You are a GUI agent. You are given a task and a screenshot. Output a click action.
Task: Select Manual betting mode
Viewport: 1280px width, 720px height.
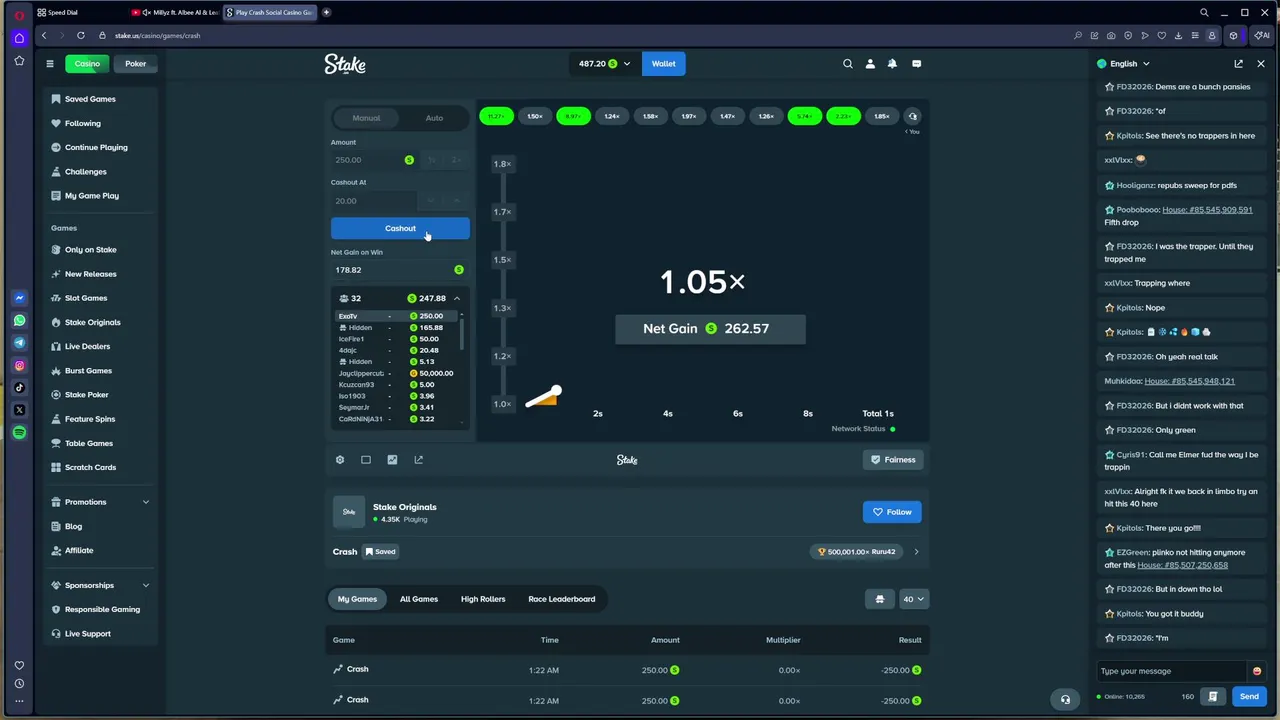pyautogui.click(x=366, y=118)
